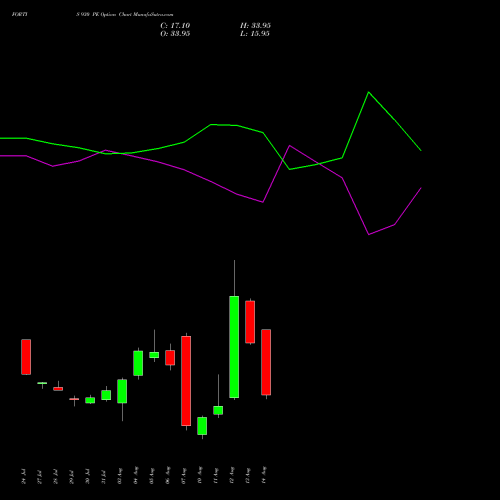This screenshot has width=500, height=500.
Task: Select the small green candle above 11 Aug
Action: [x=218, y=410]
